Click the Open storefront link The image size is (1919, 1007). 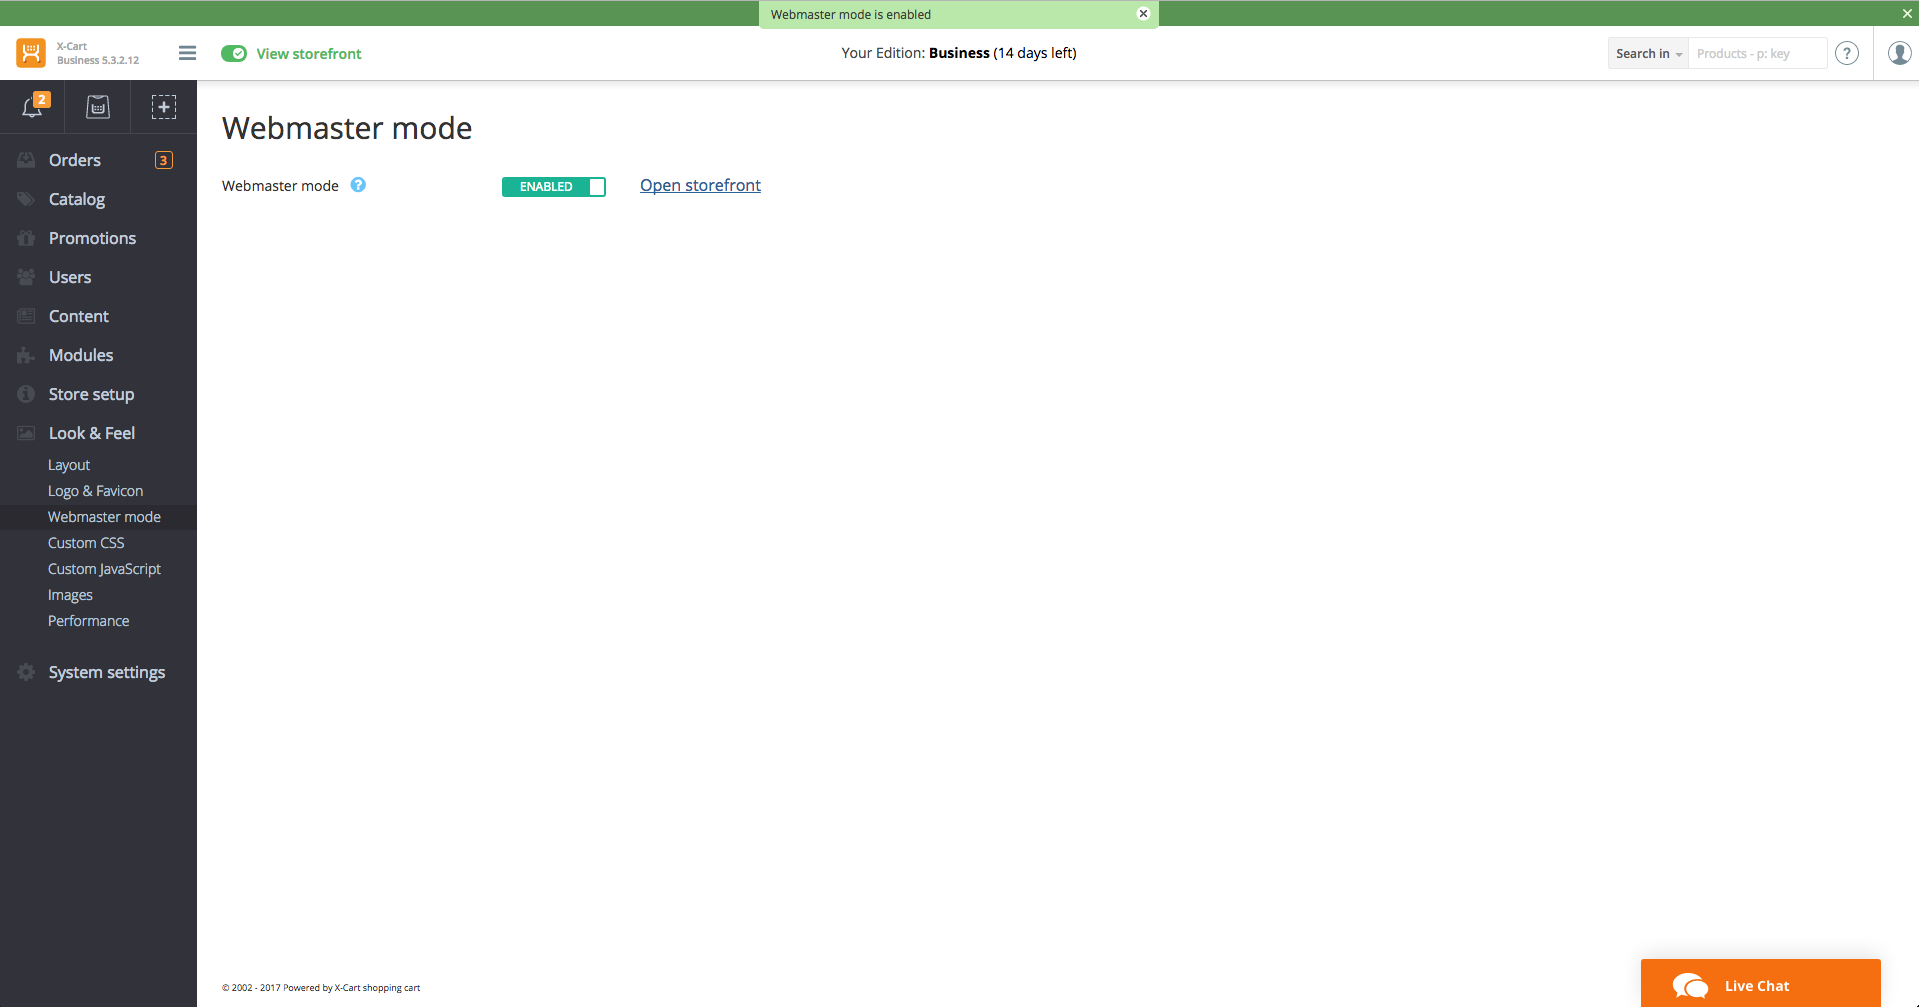pyautogui.click(x=700, y=185)
